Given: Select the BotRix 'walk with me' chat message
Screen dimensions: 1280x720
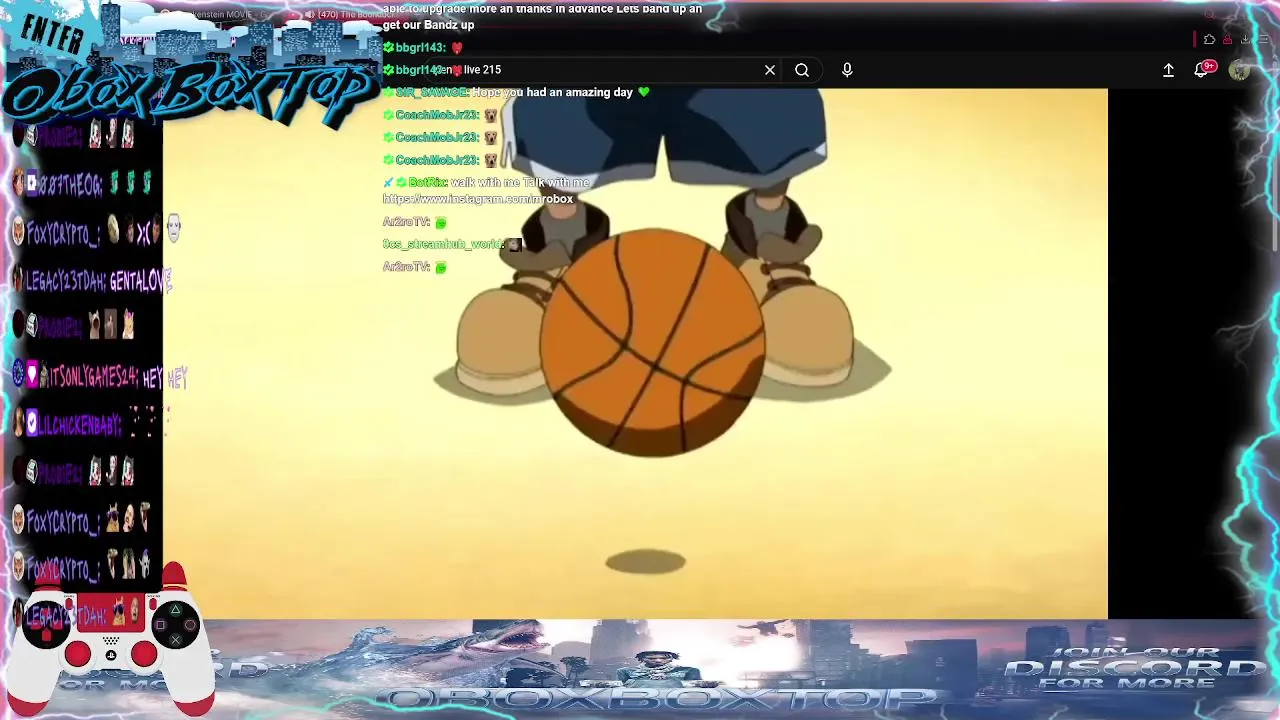Looking at the screenshot, I should click(x=487, y=190).
